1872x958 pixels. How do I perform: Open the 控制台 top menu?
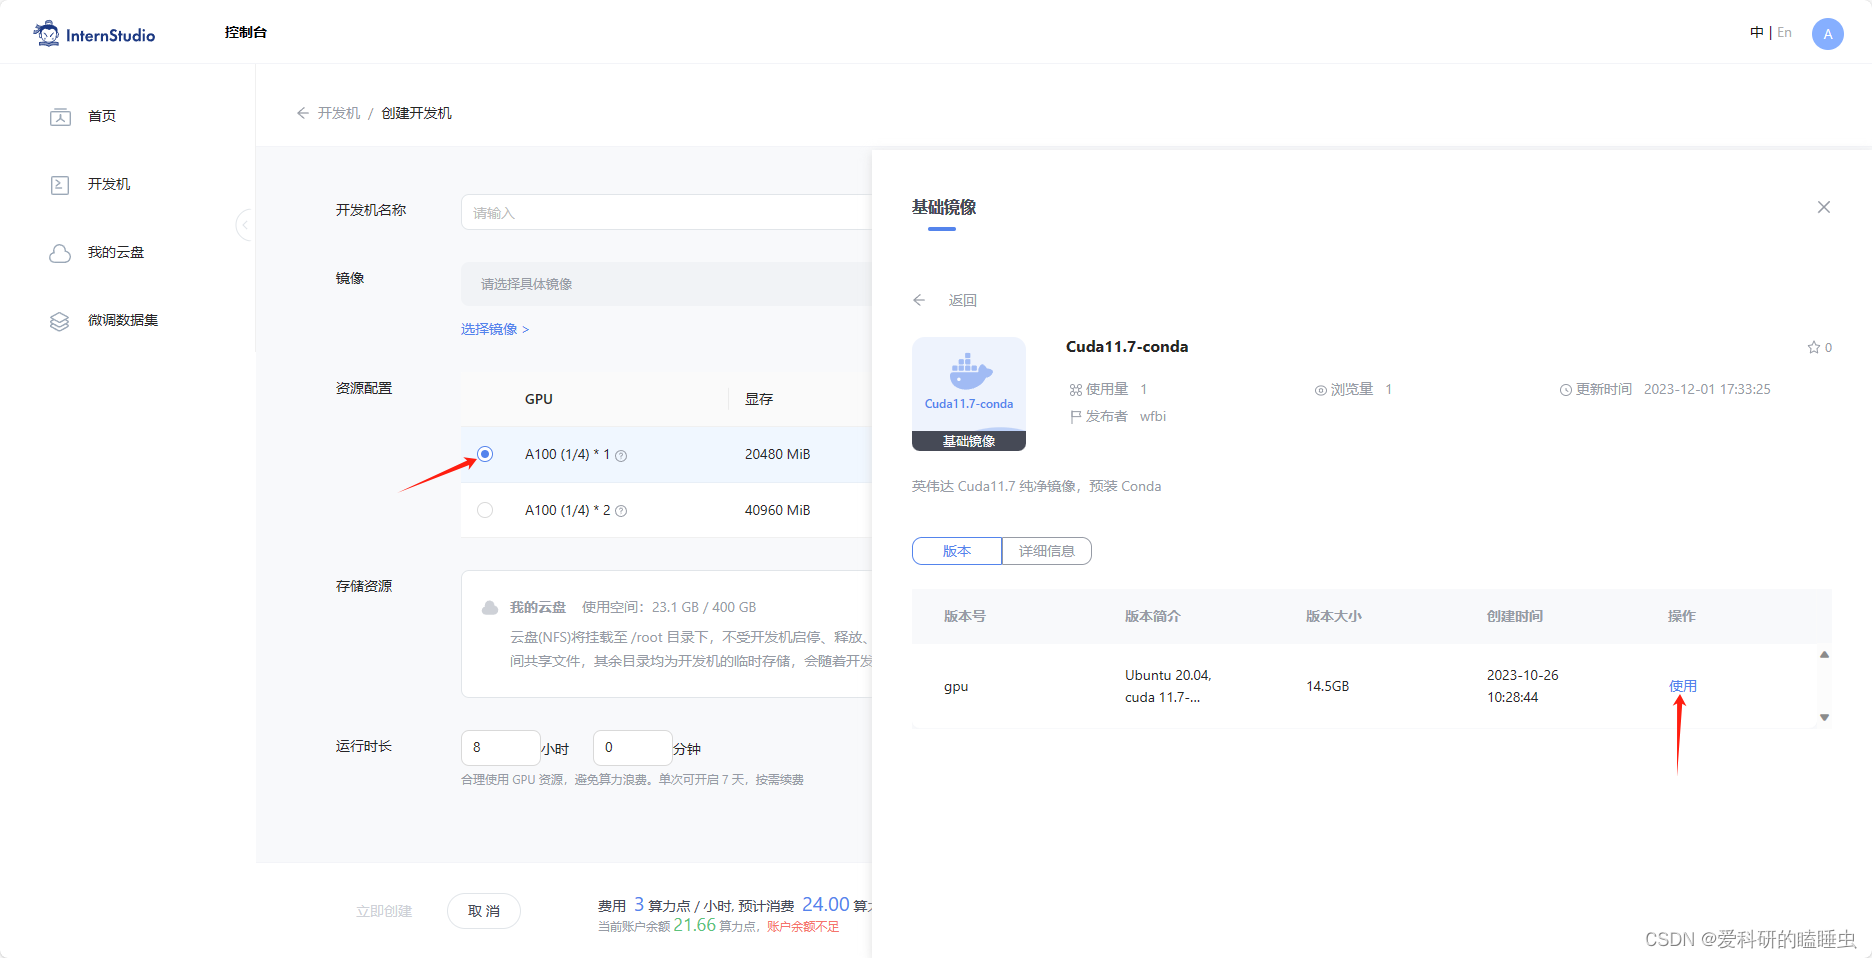point(246,32)
